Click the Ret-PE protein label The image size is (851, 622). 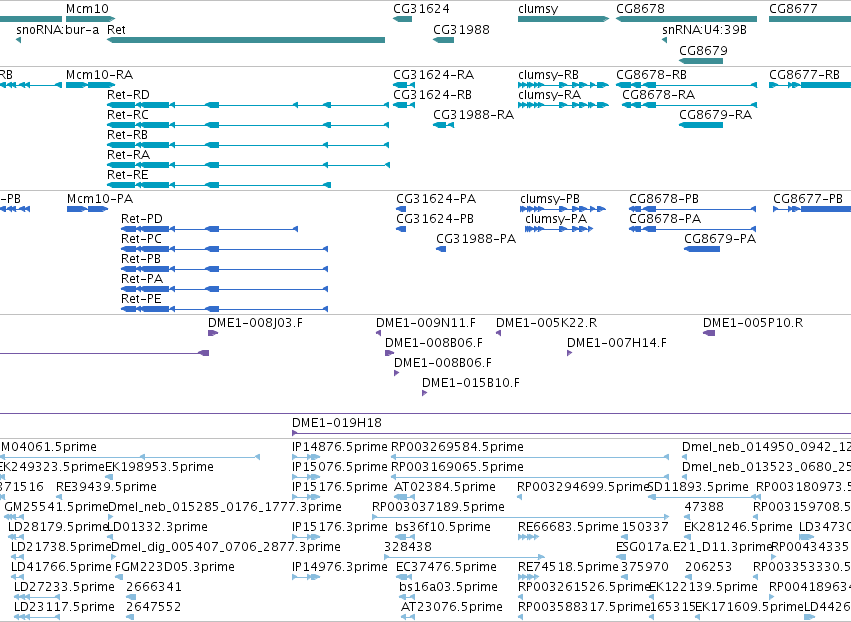pos(141,299)
